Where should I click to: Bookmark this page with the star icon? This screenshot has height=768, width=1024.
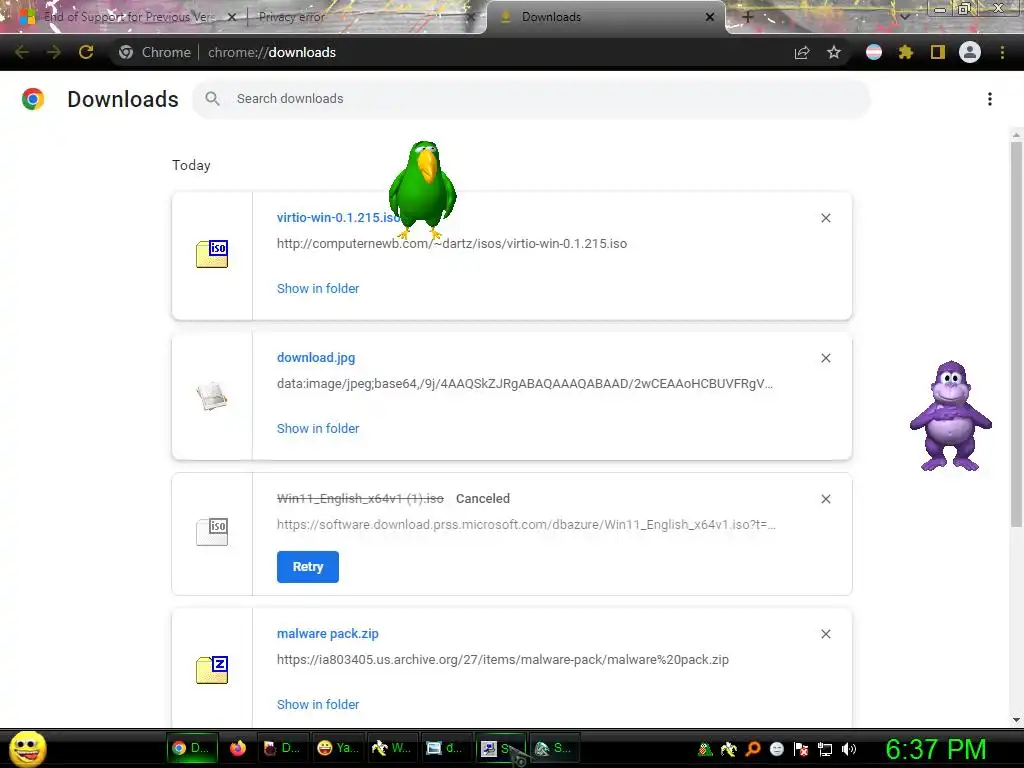834,52
